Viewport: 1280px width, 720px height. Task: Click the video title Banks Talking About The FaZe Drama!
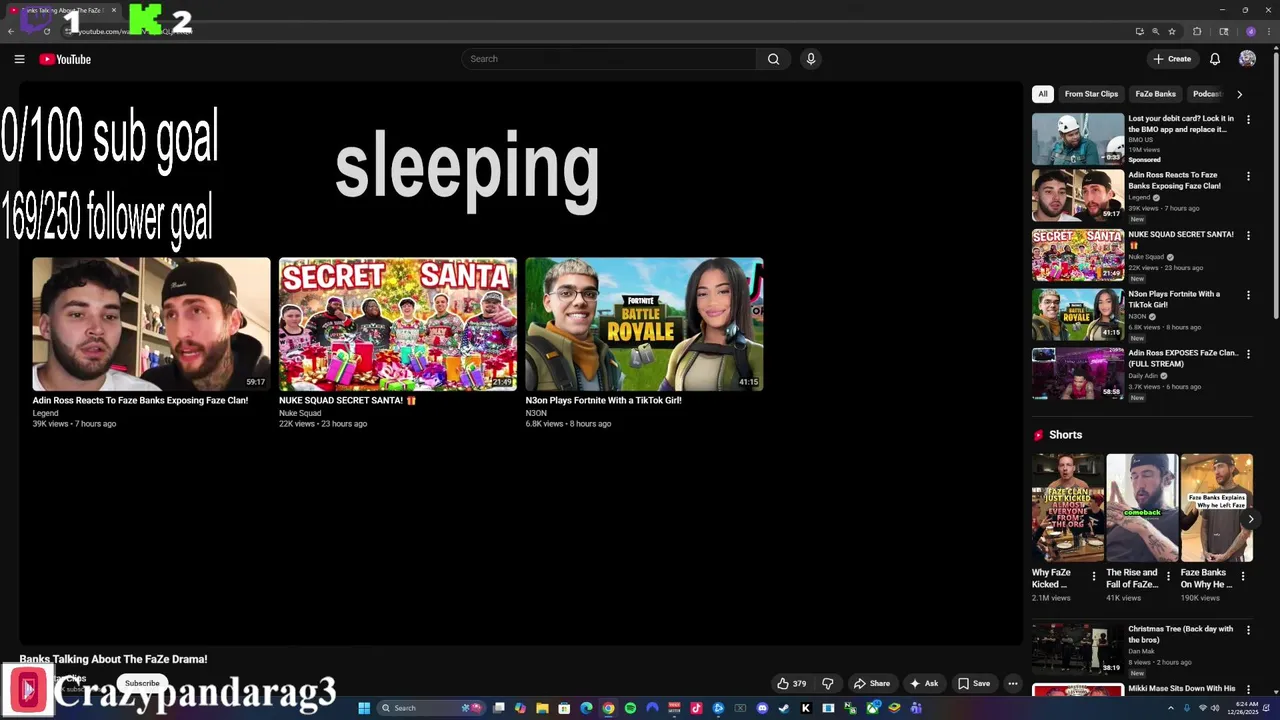[x=113, y=659]
